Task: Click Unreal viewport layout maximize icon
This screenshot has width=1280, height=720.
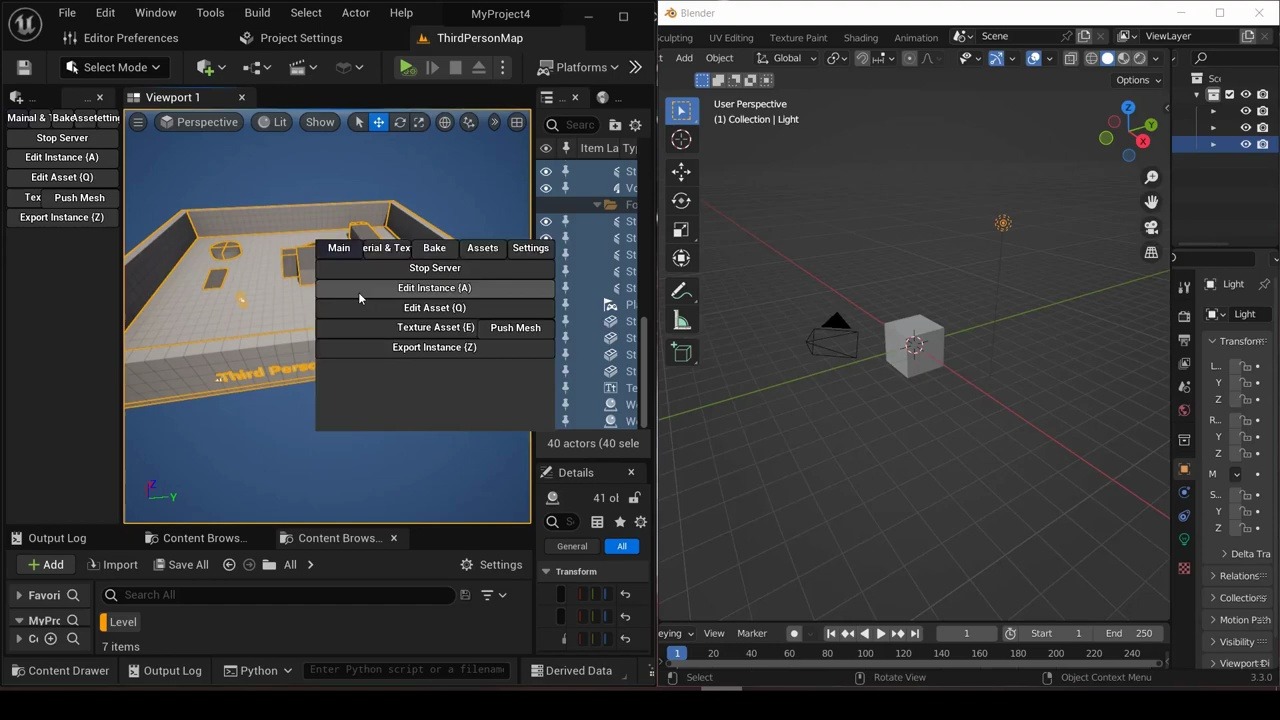Action: 517,122
